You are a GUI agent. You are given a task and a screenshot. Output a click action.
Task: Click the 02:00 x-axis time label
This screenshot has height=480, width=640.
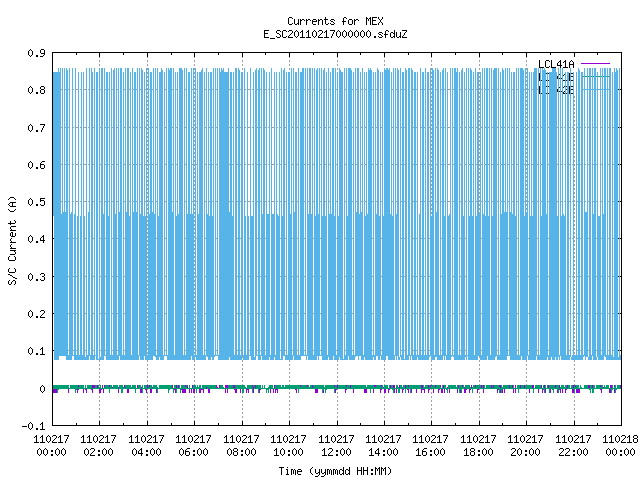[x=98, y=452]
